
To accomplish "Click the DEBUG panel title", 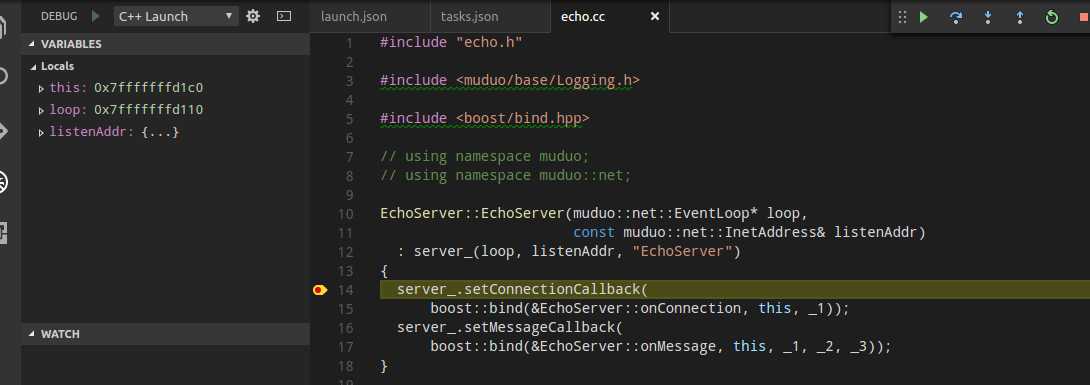I will (x=59, y=16).
